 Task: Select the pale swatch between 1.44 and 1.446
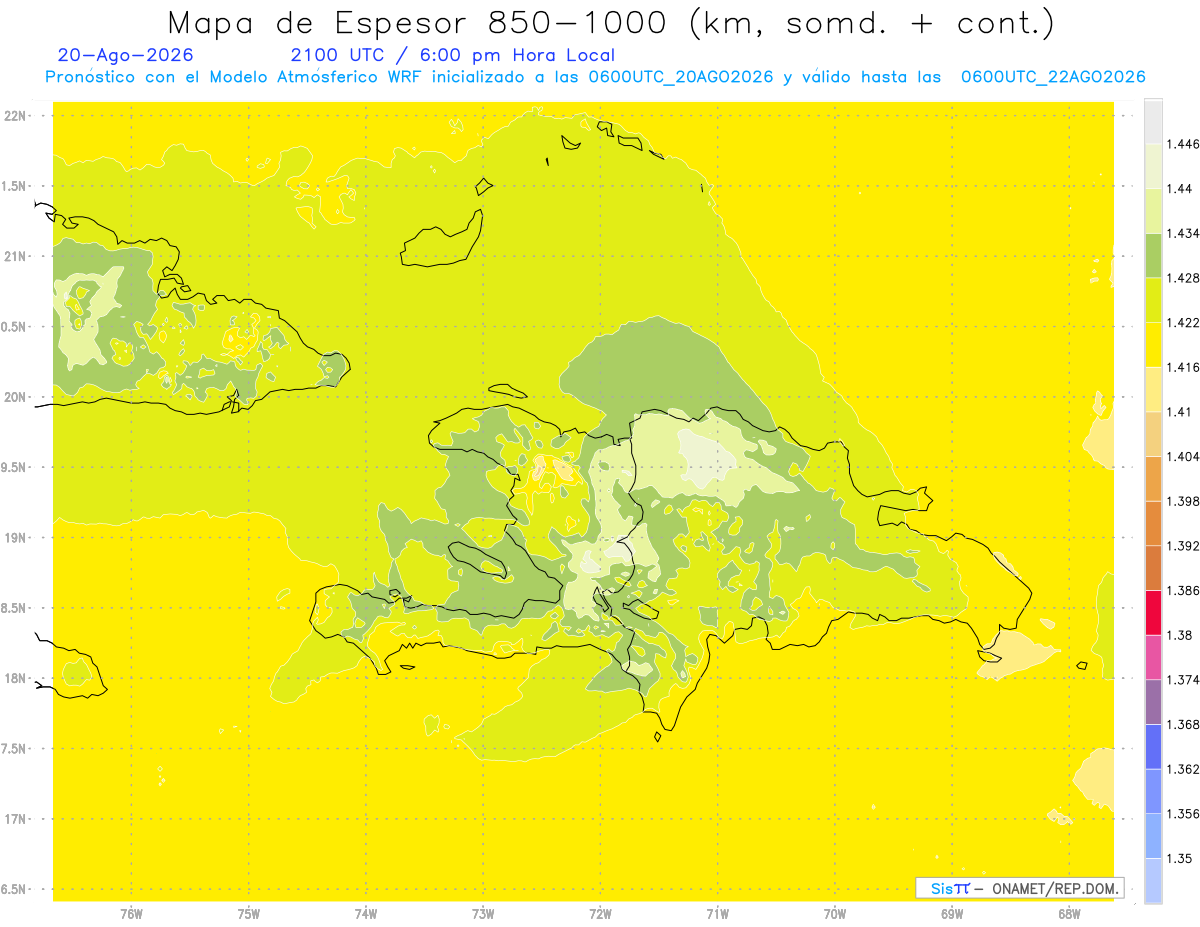tap(1153, 166)
